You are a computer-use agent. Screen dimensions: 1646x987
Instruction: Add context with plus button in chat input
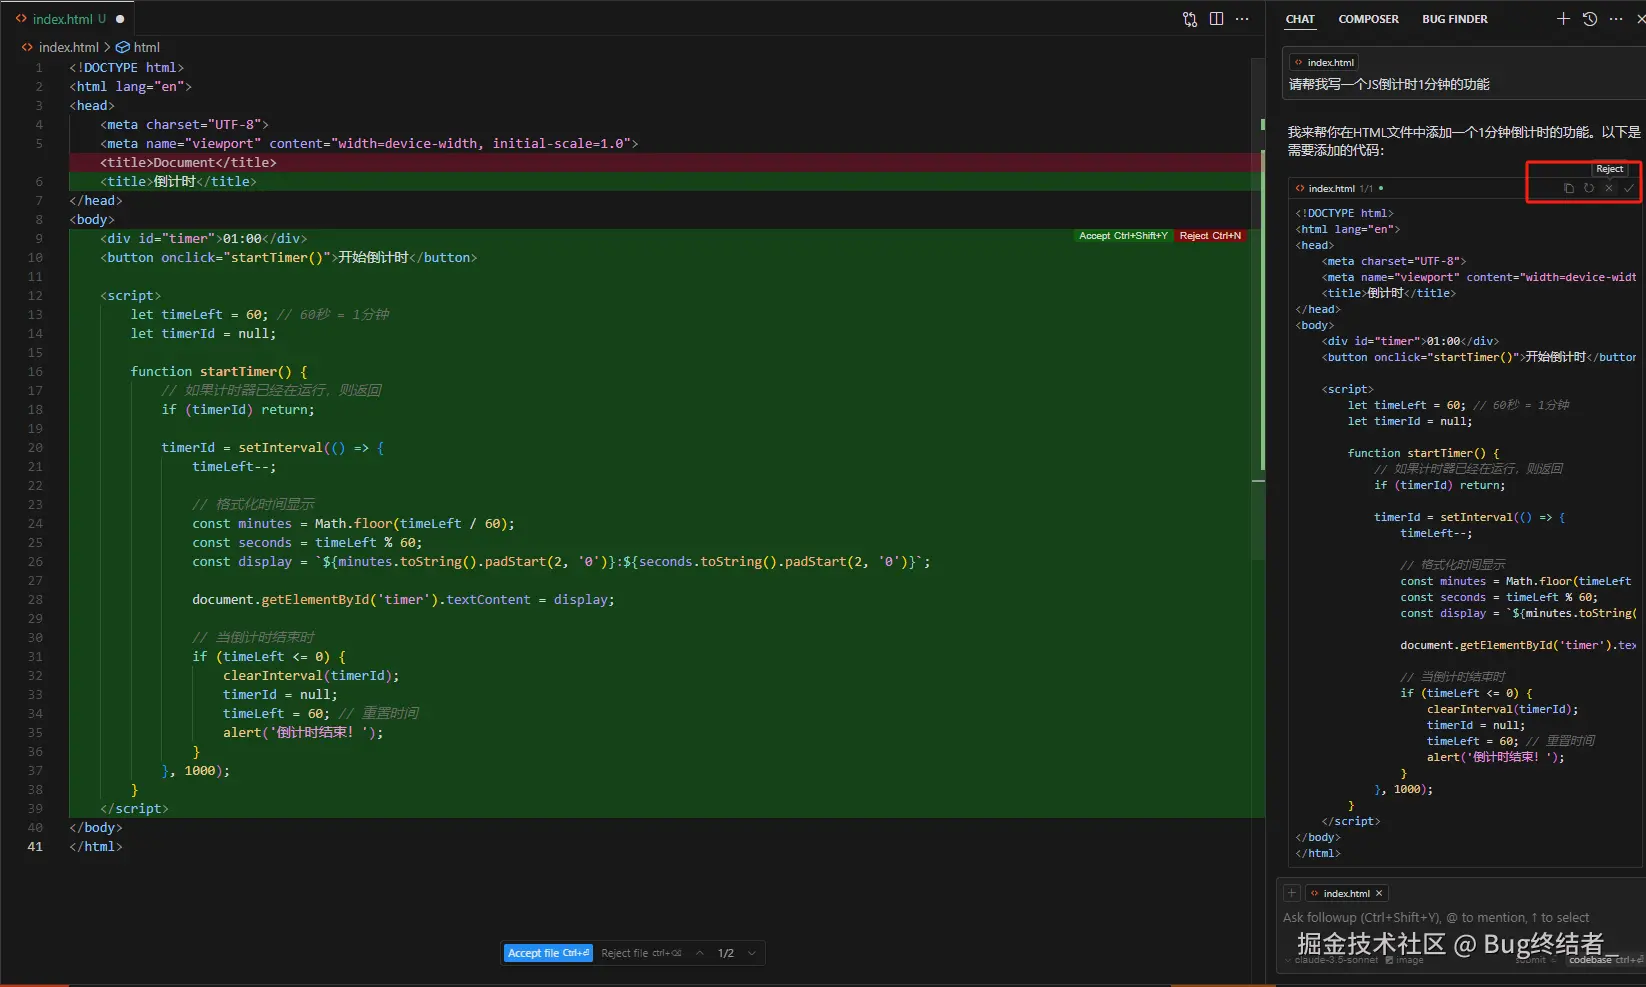pos(1291,893)
